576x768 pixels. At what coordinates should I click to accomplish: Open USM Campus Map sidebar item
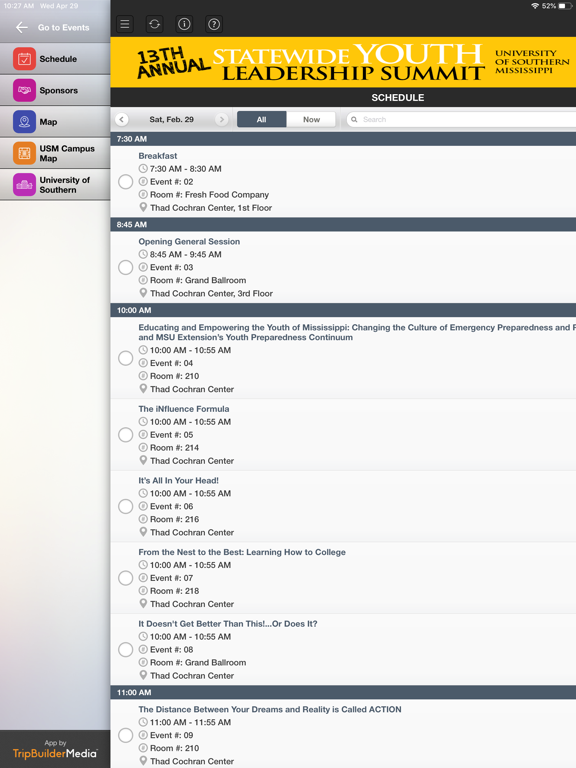(55, 153)
